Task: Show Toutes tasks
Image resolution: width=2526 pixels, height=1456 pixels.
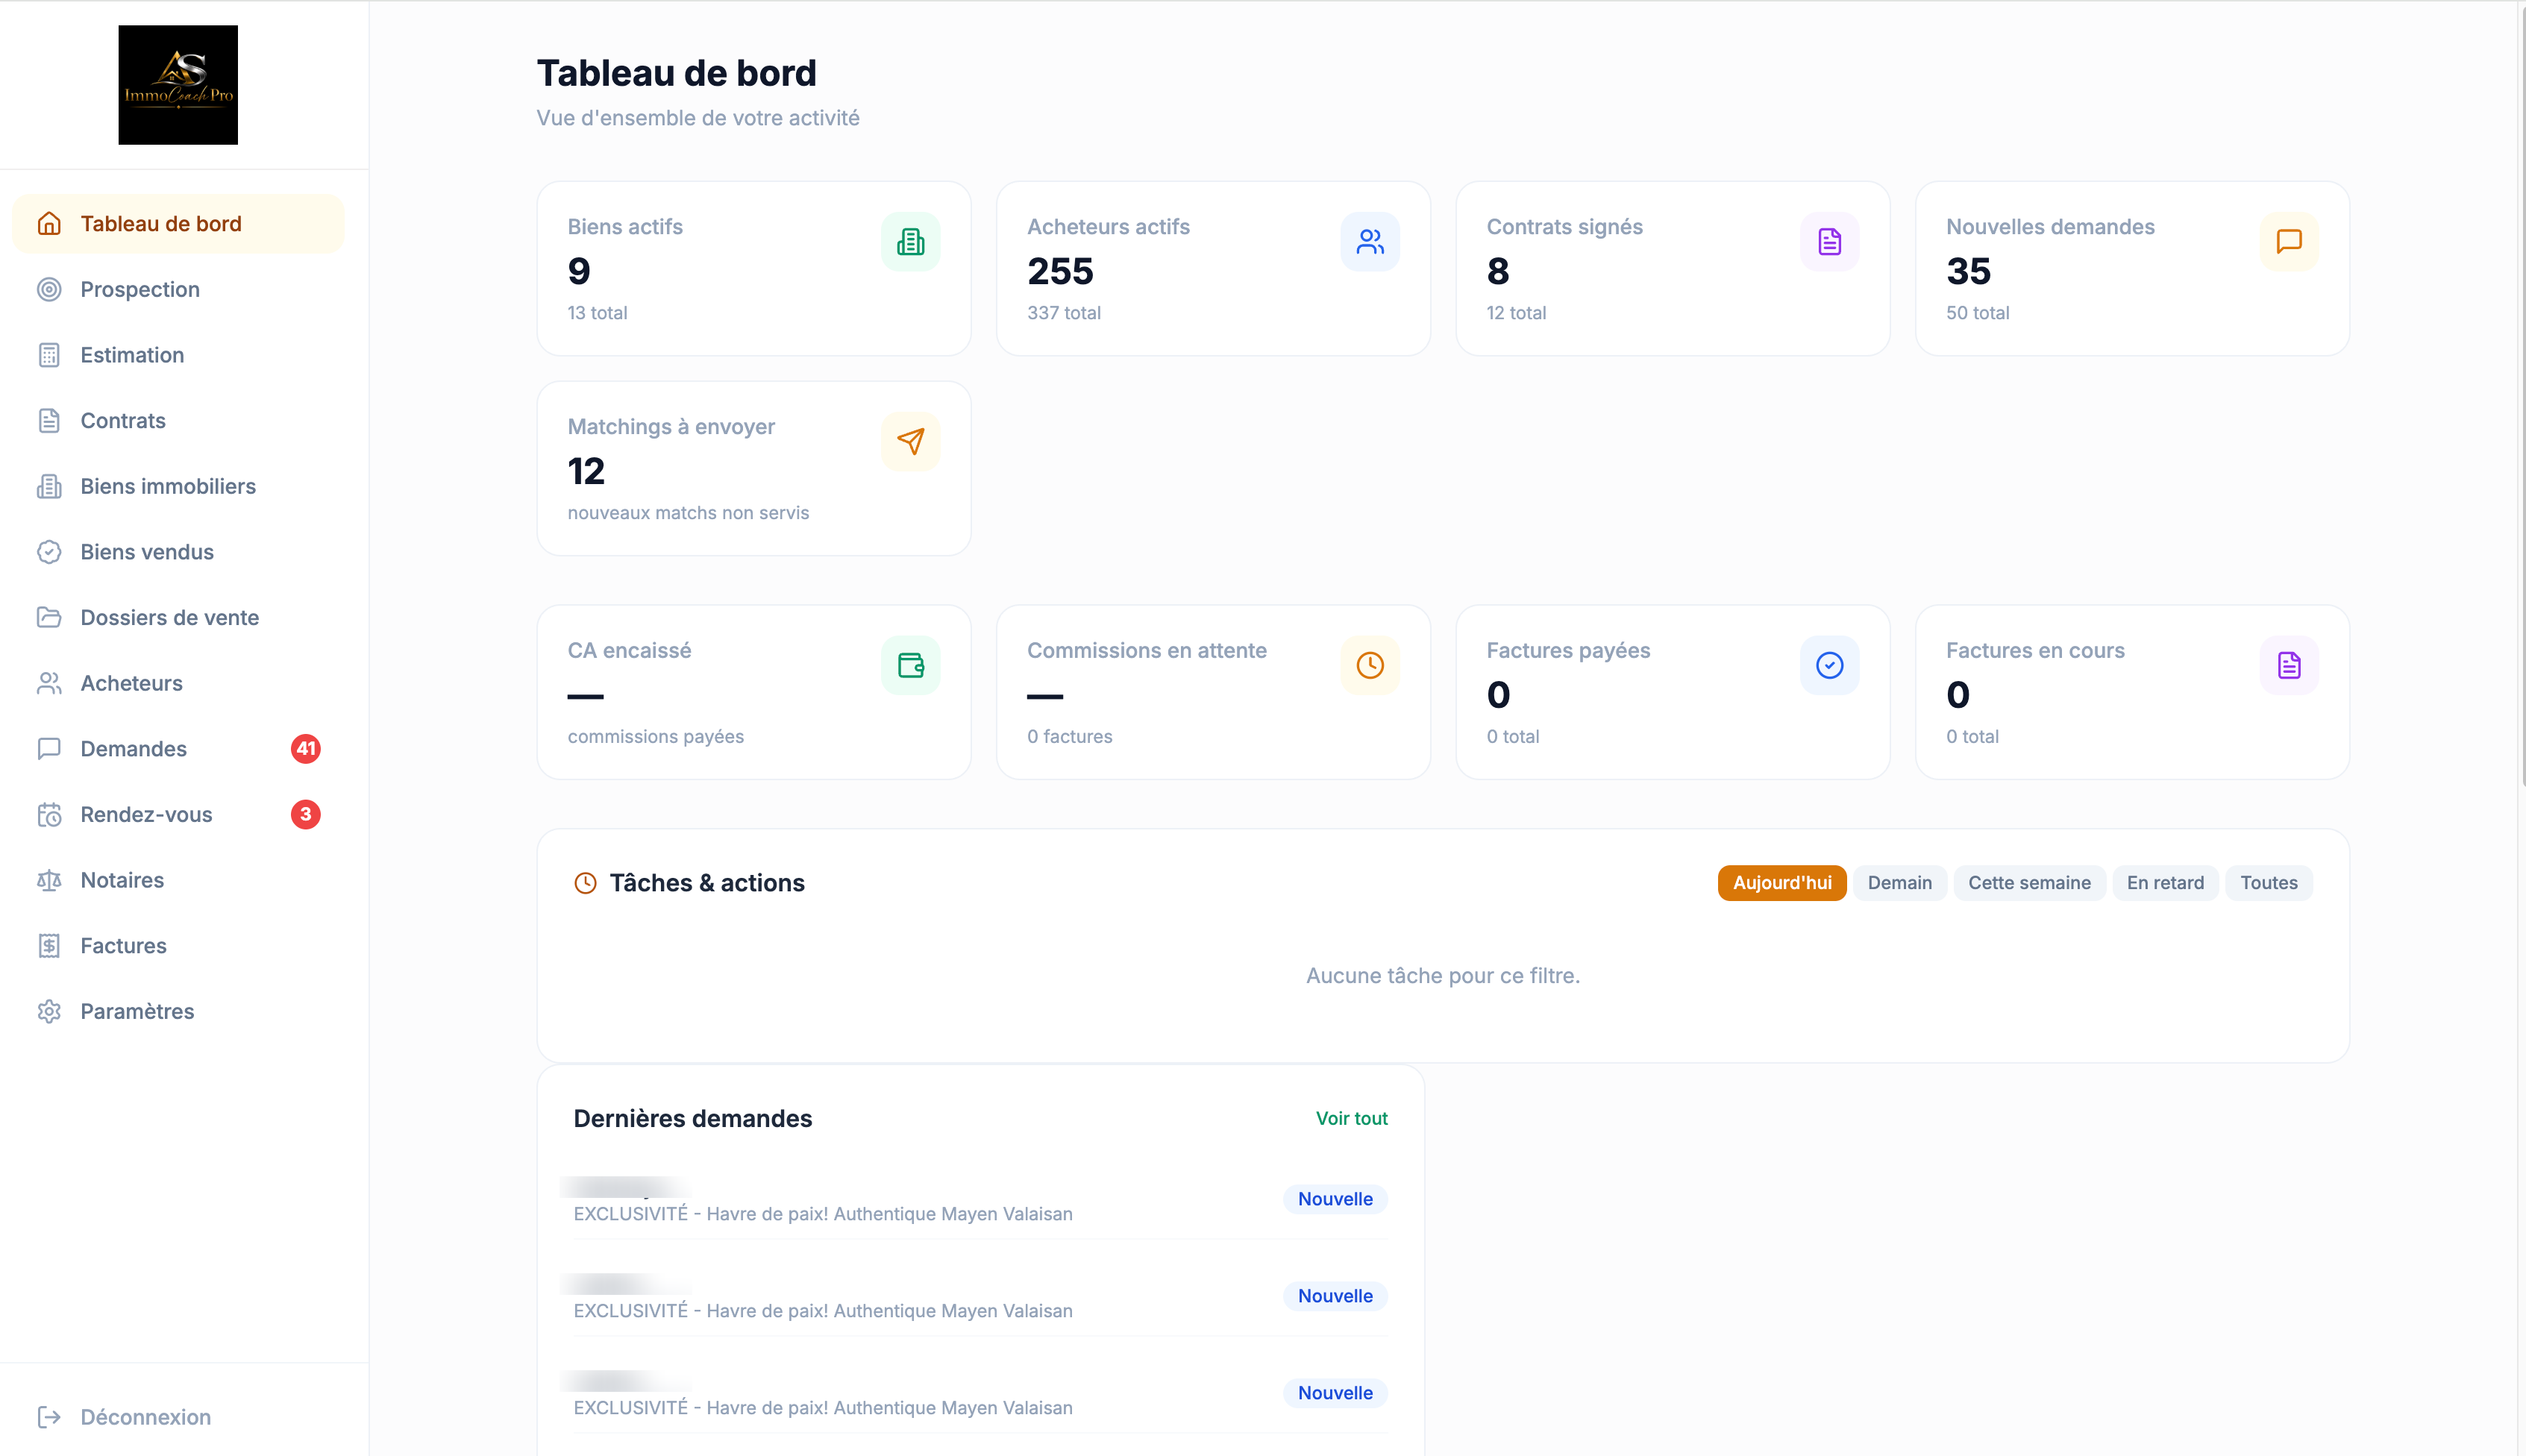Action: pyautogui.click(x=2268, y=883)
